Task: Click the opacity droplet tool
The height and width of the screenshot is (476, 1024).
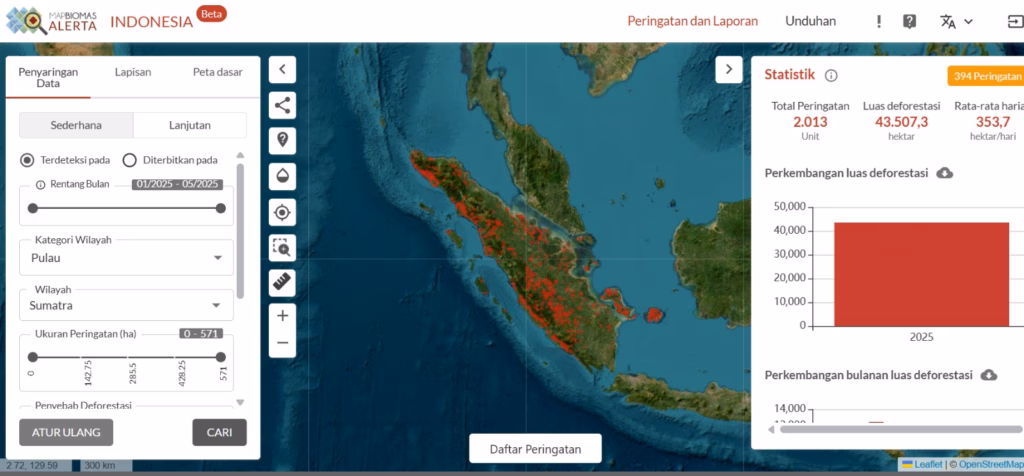Action: (282, 176)
